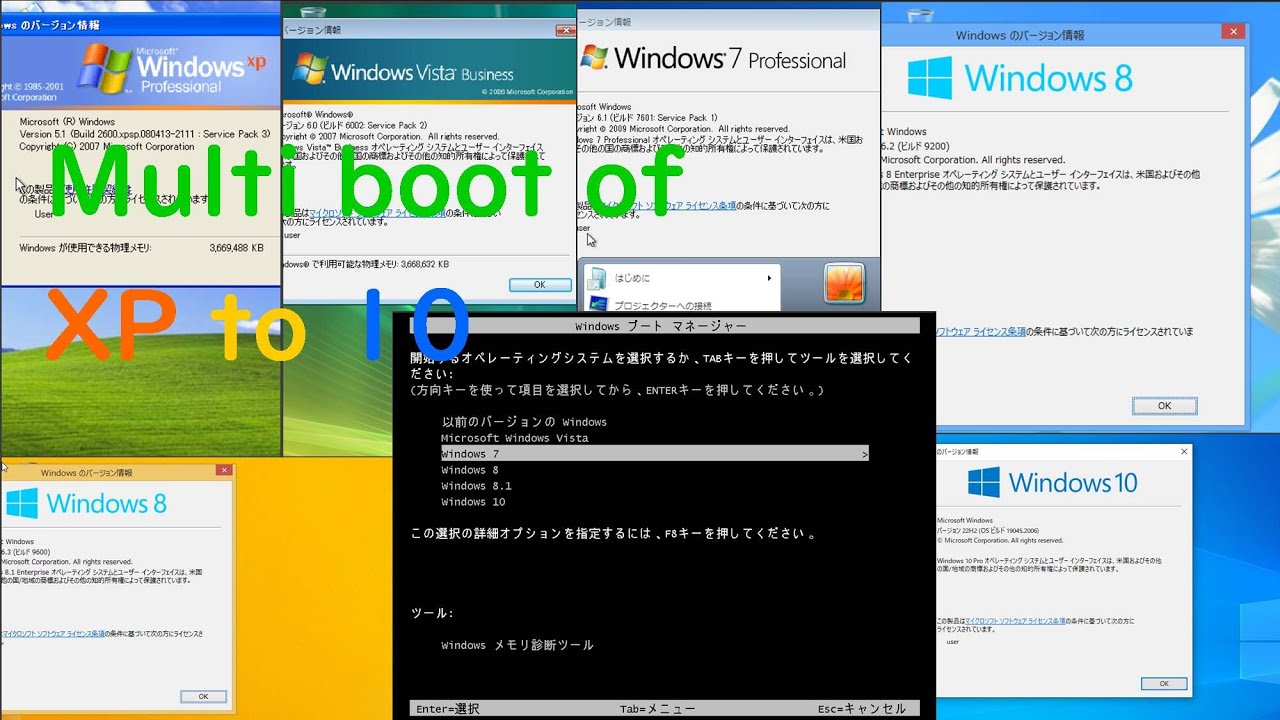1280x720 pixels.
Task: Click OK in the Windows 8 build 9200 dialog
Action: click(1164, 406)
